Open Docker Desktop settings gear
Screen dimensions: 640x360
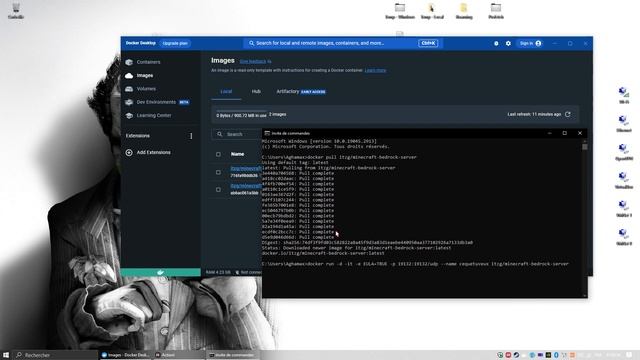click(x=508, y=43)
